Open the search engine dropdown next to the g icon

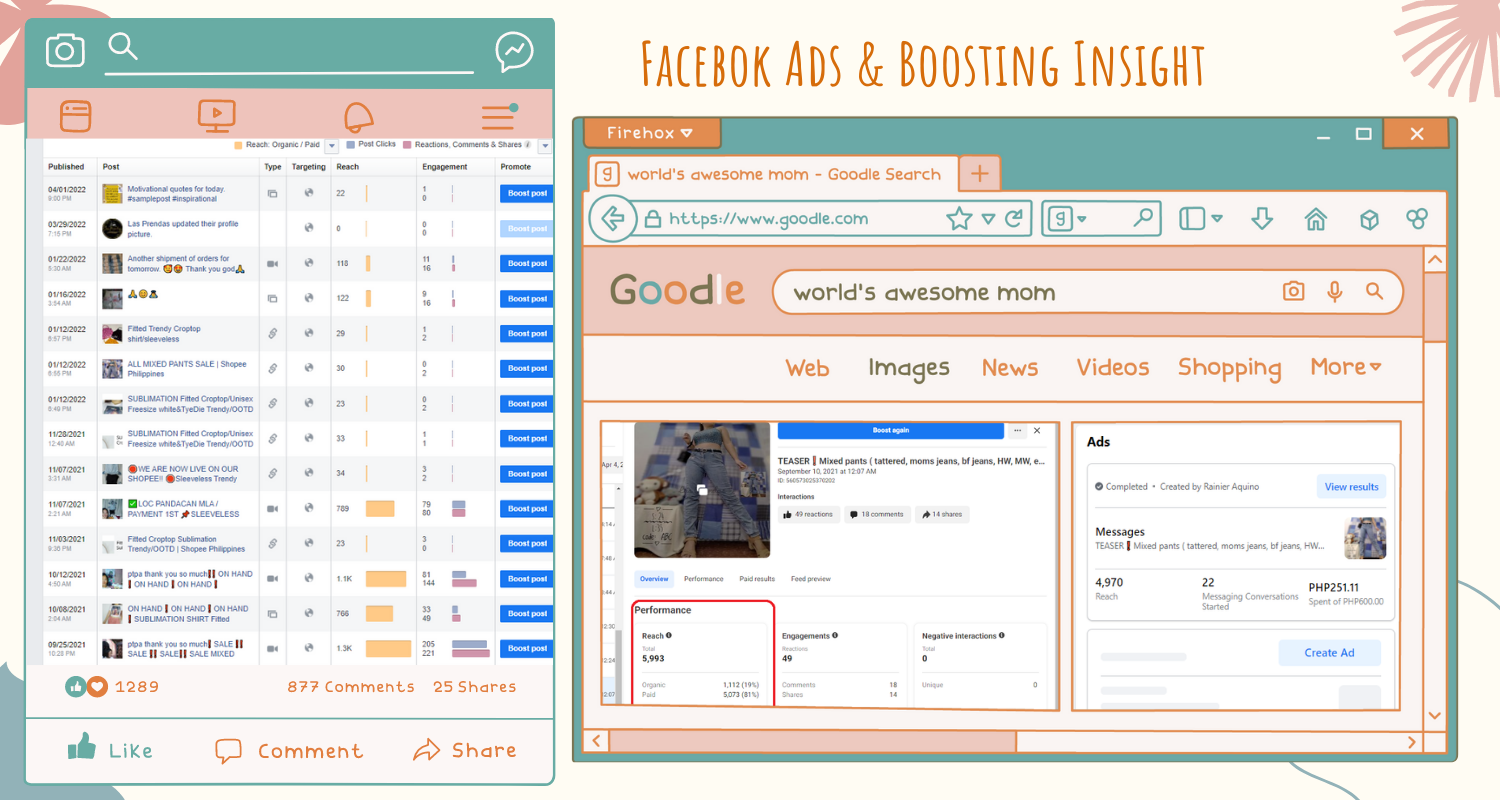coord(1082,219)
